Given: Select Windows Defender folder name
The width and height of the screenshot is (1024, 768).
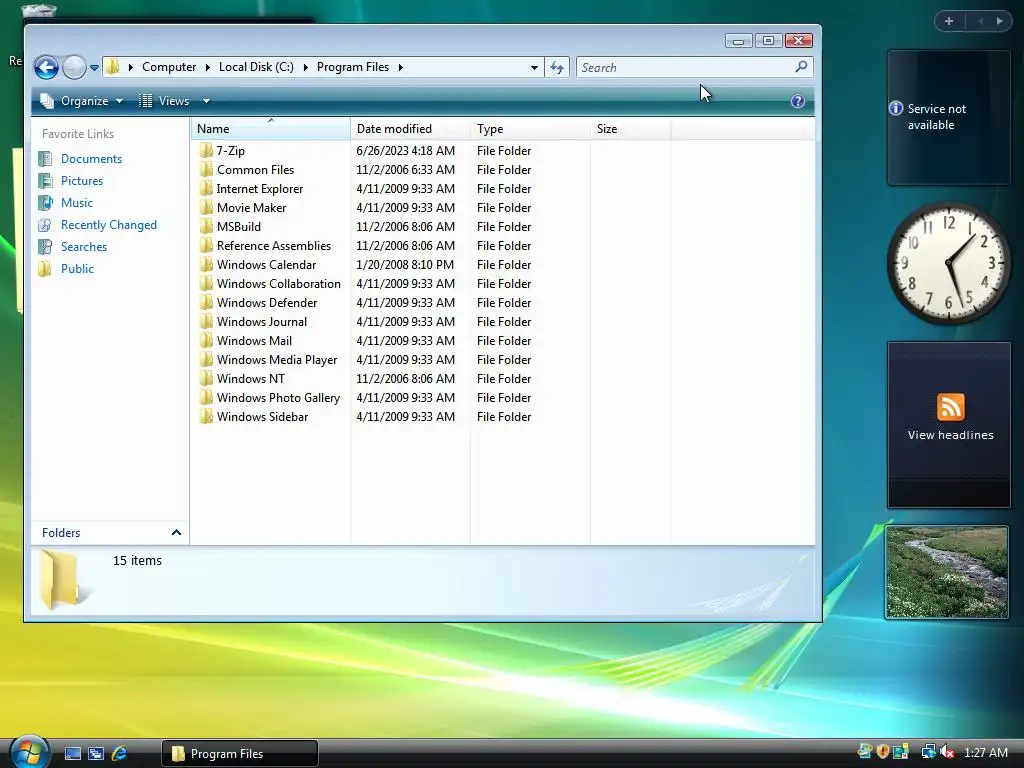Looking at the screenshot, I should pos(266,302).
